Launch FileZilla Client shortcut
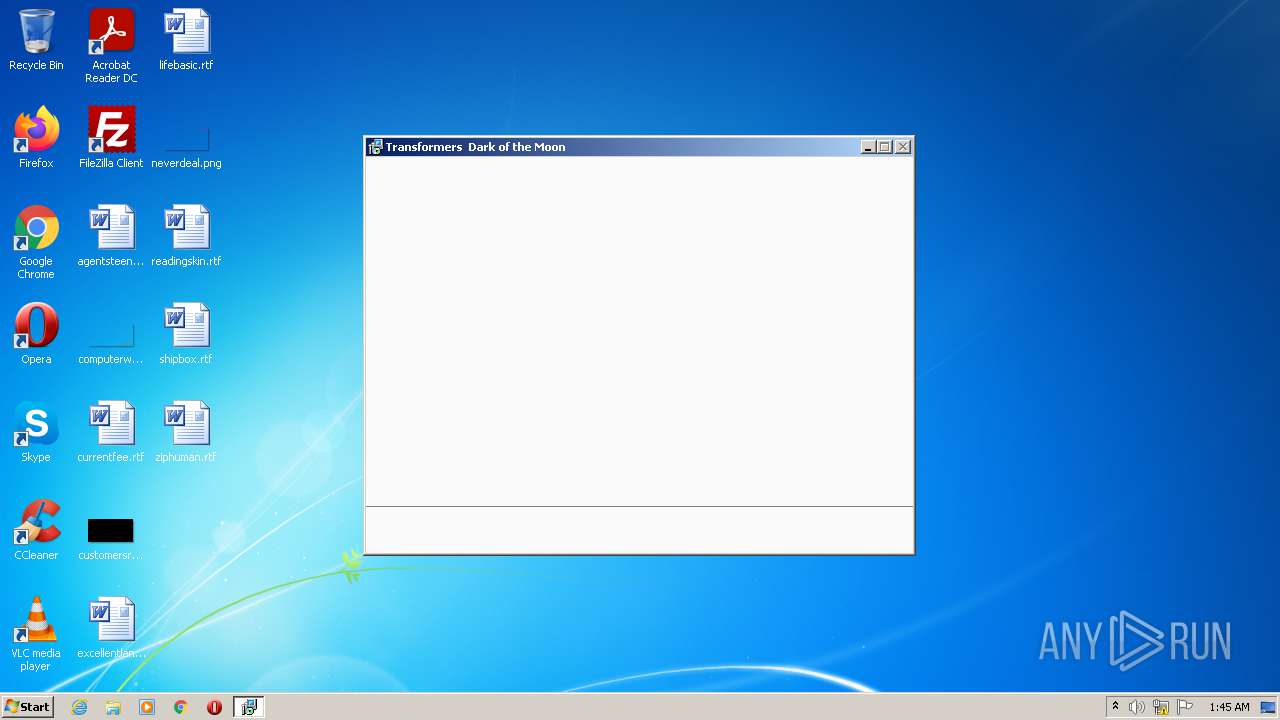The height and width of the screenshot is (720, 1280). point(111,138)
